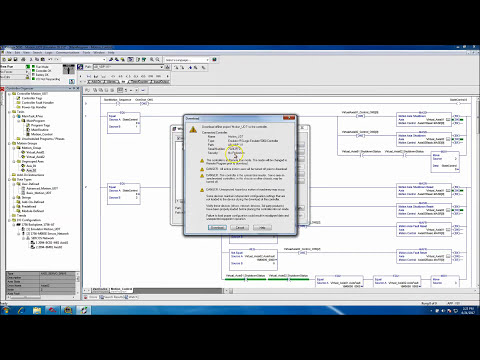The height and width of the screenshot is (360, 480).
Task: Click the Cut toolbar icon
Action: click(31, 59)
